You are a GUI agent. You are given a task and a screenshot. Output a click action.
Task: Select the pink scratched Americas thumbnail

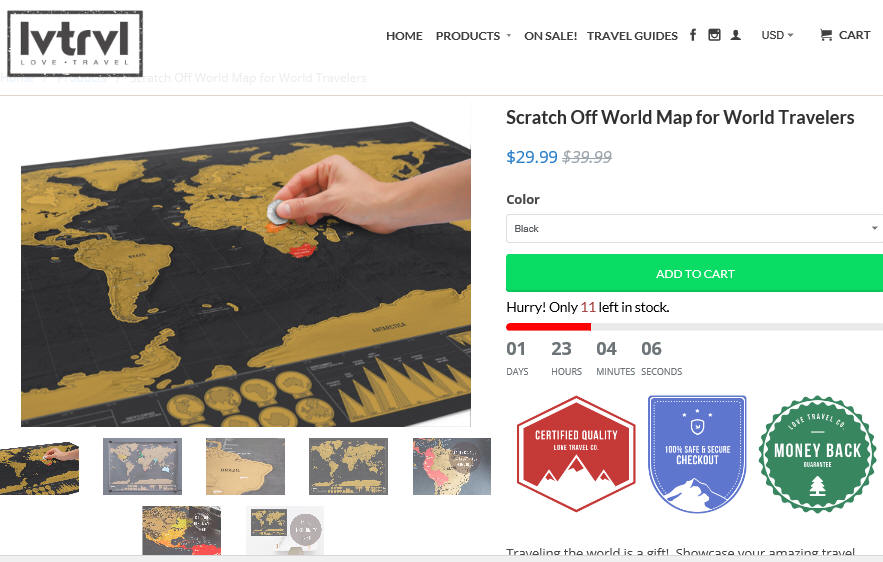pyautogui.click(x=452, y=466)
